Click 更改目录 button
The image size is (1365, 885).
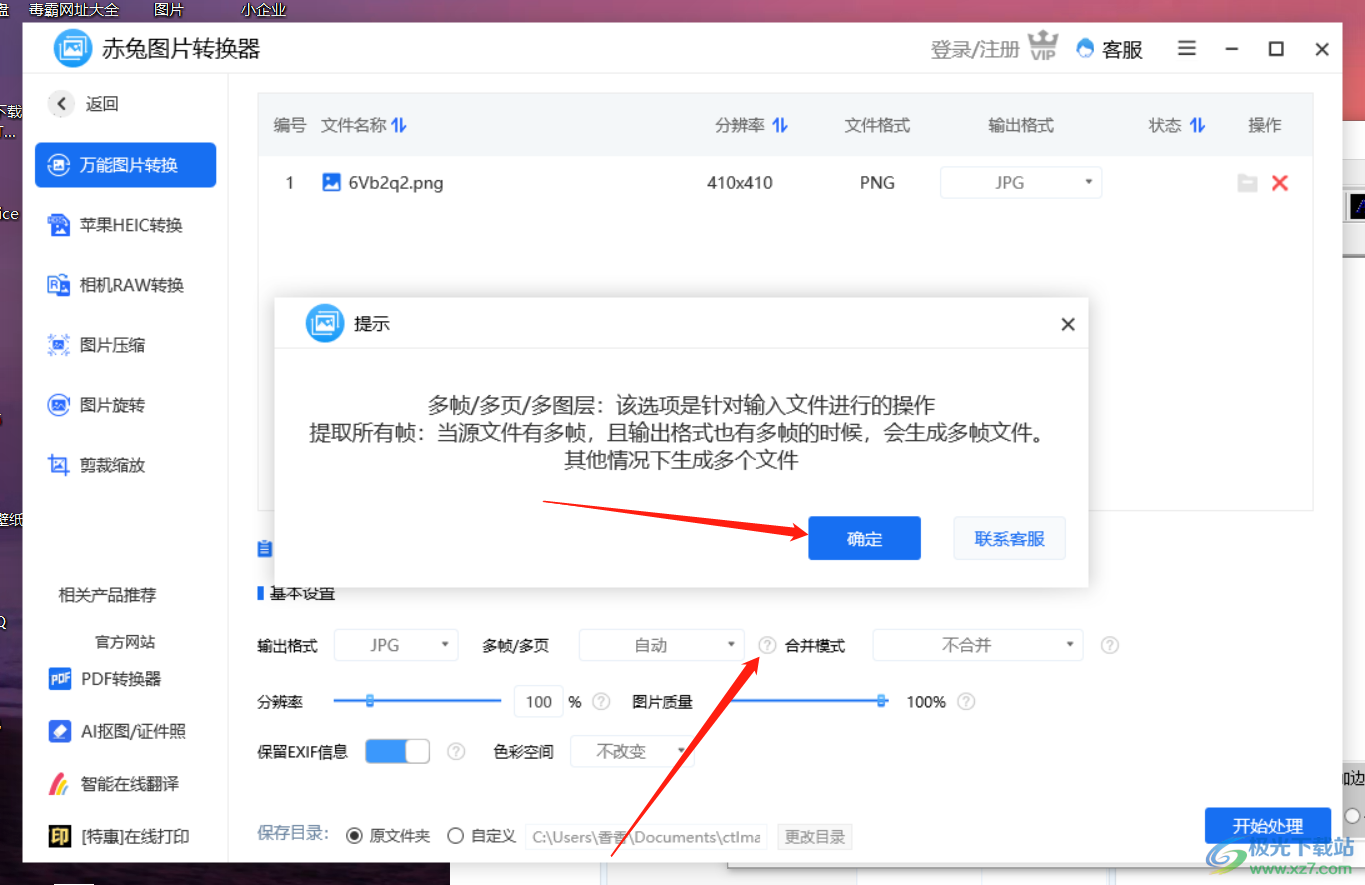[x=815, y=836]
